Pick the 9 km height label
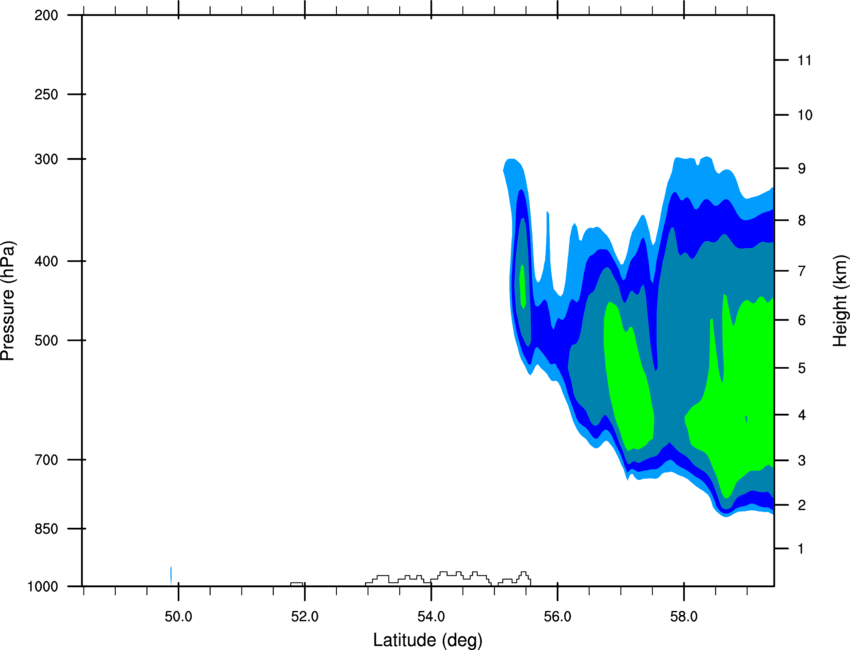 802,169
